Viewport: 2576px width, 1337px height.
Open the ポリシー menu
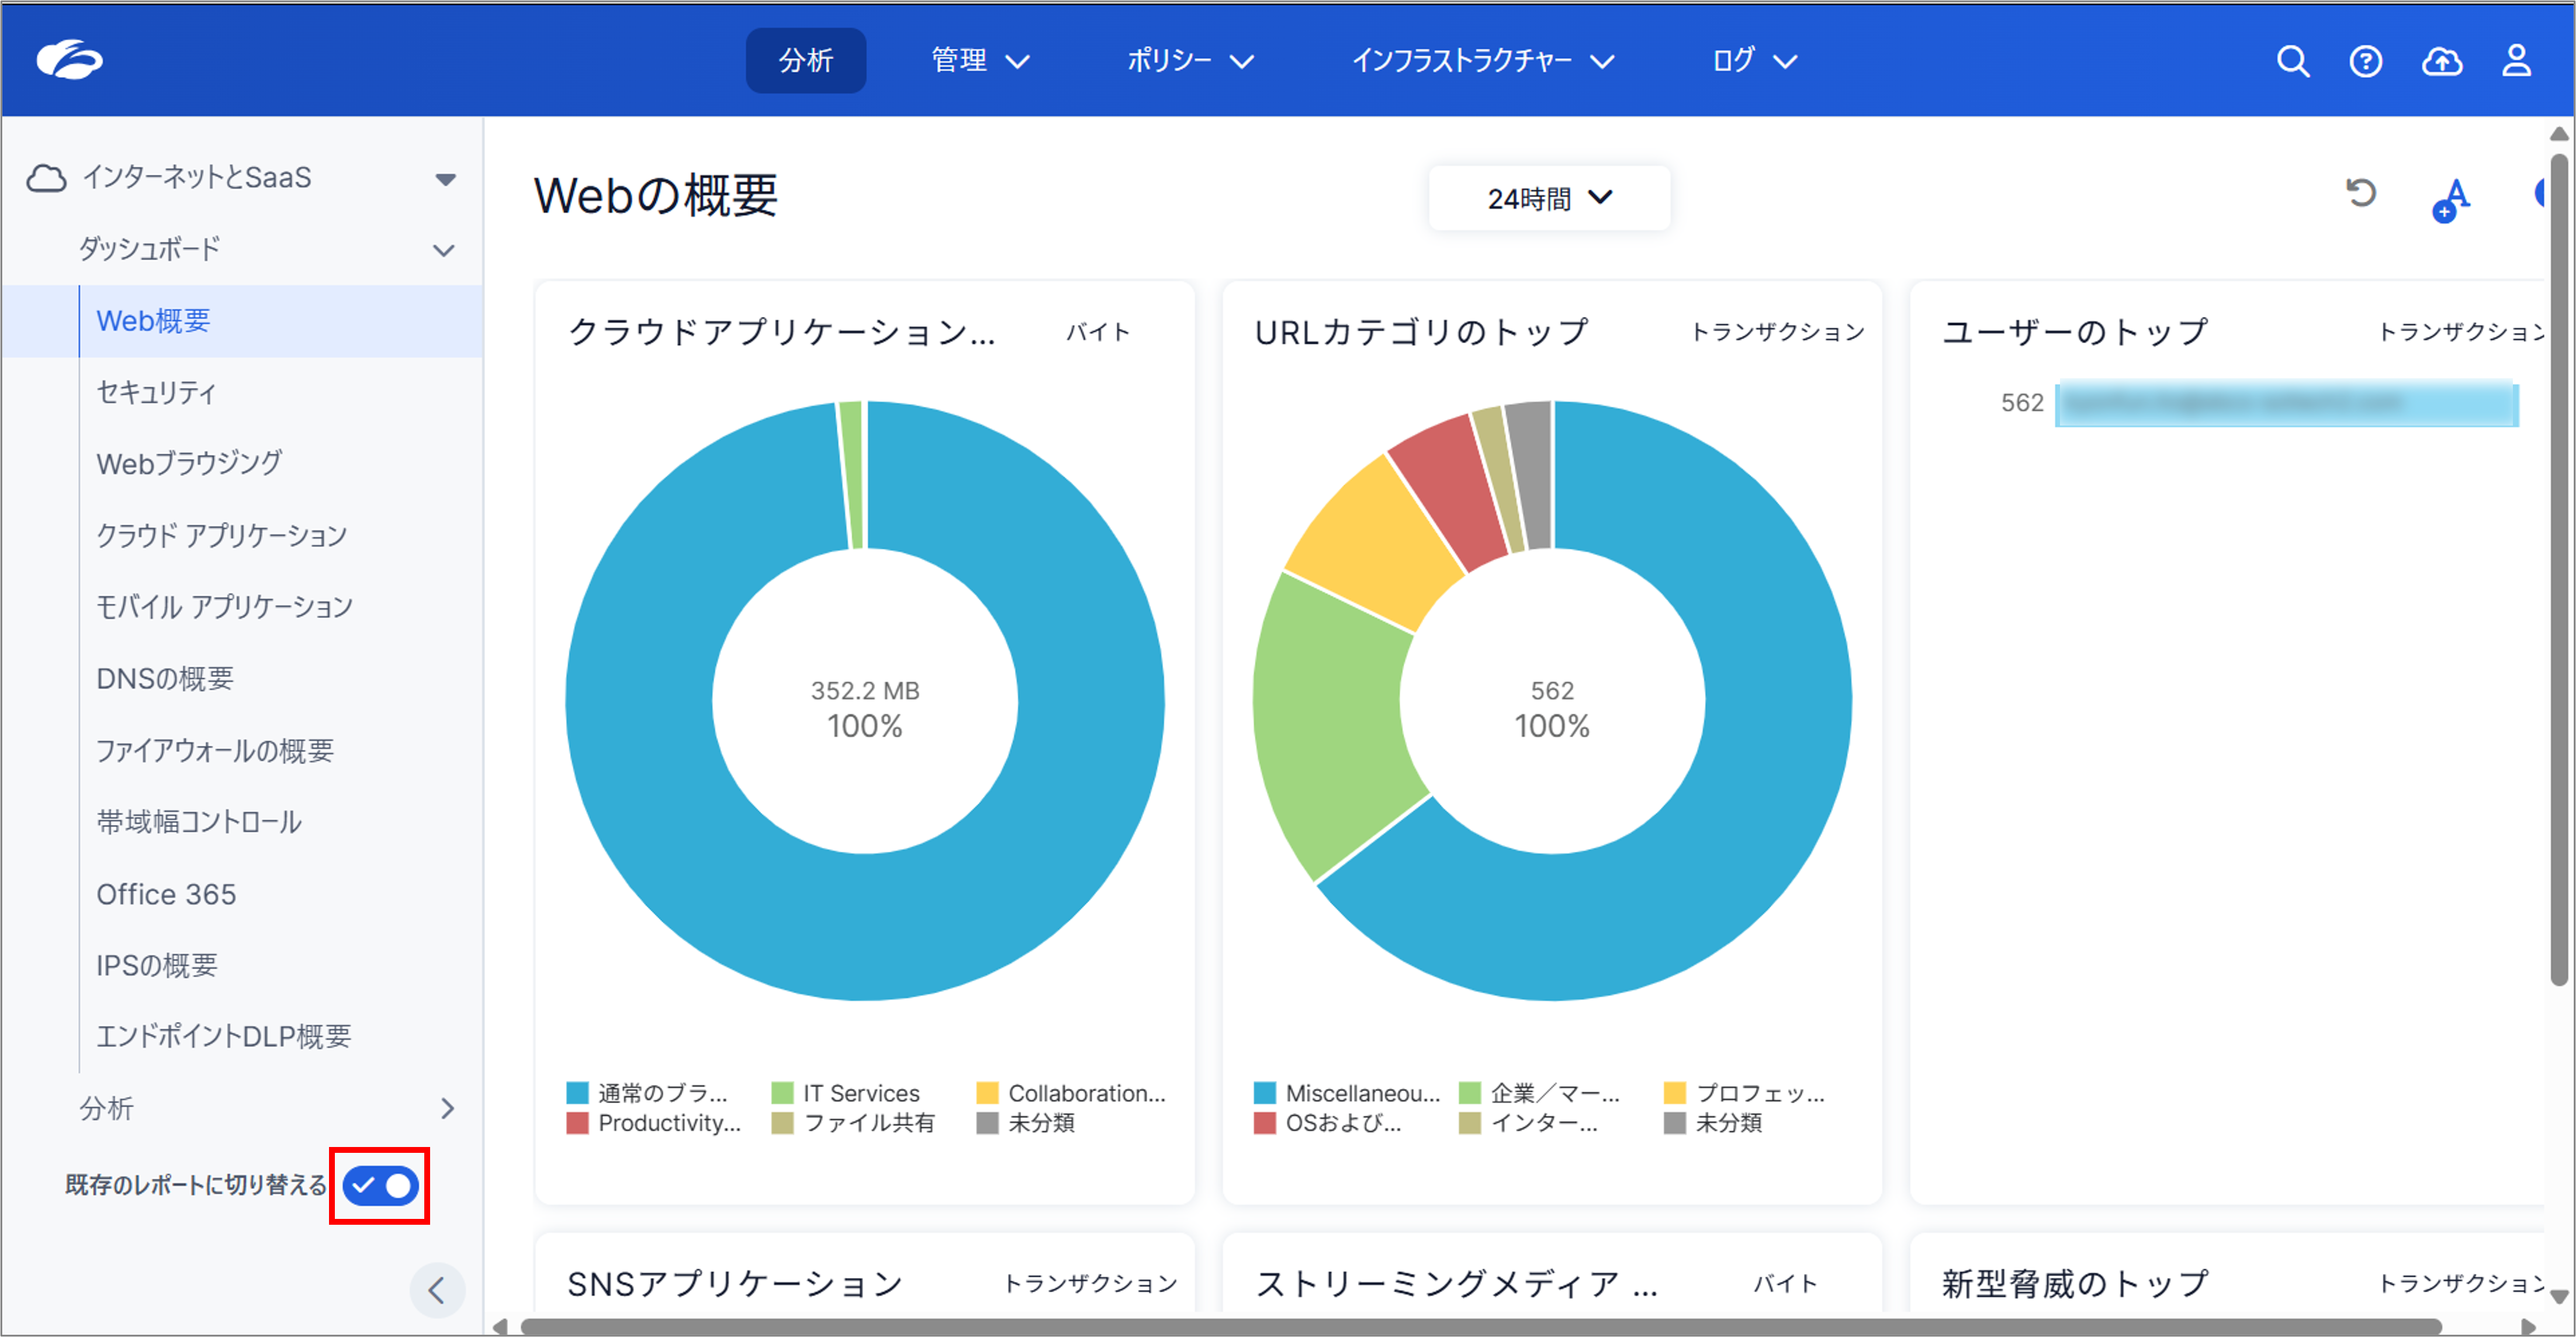(x=1192, y=60)
